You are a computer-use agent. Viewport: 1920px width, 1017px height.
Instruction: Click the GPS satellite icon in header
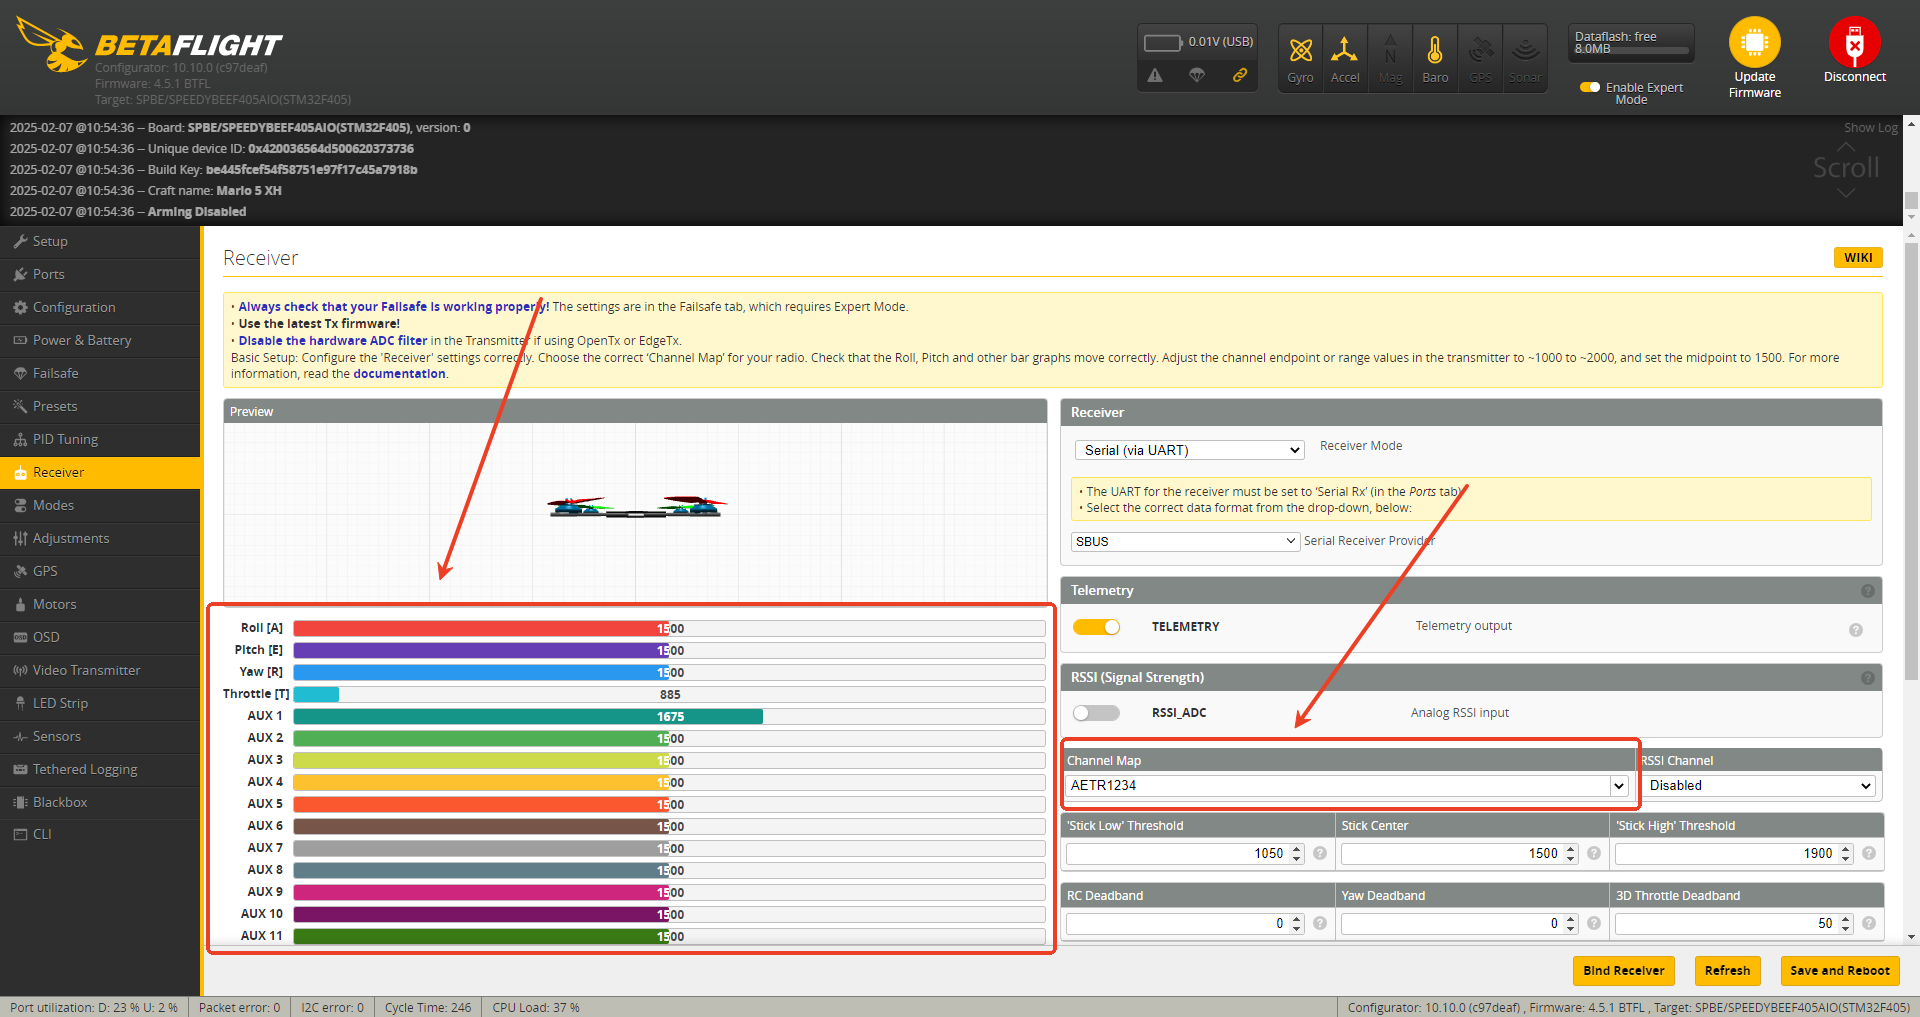(x=1481, y=50)
